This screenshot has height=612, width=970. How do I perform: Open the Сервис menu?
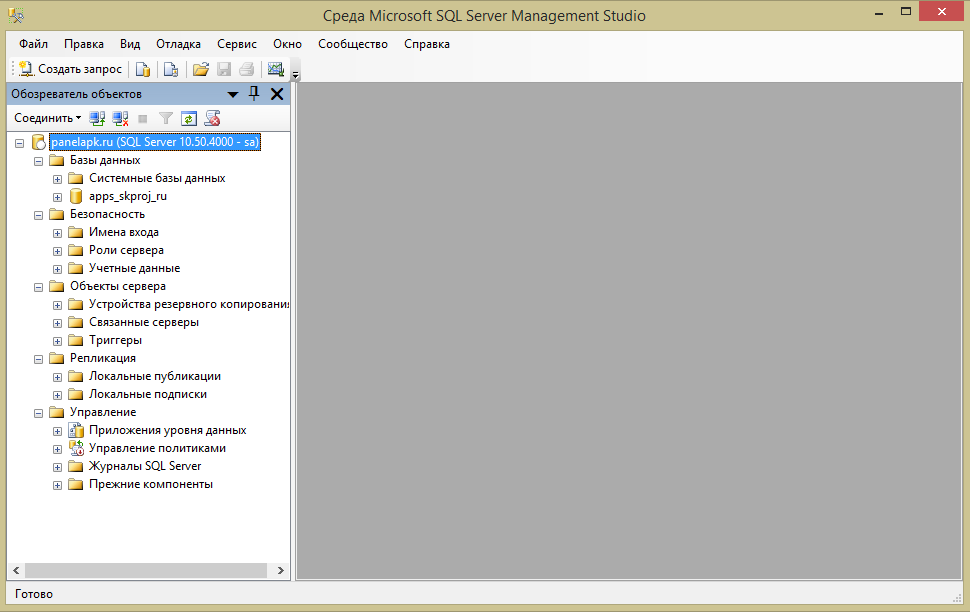(x=237, y=44)
